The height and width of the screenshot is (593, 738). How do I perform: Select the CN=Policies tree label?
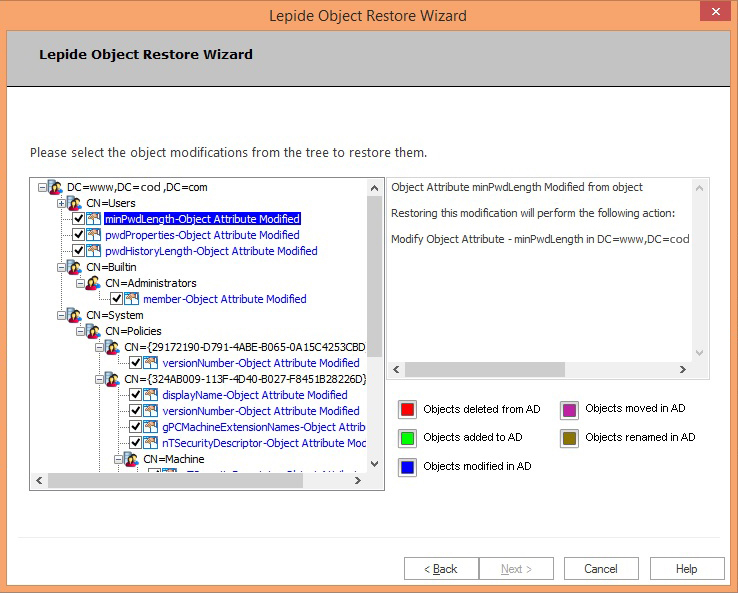click(133, 331)
